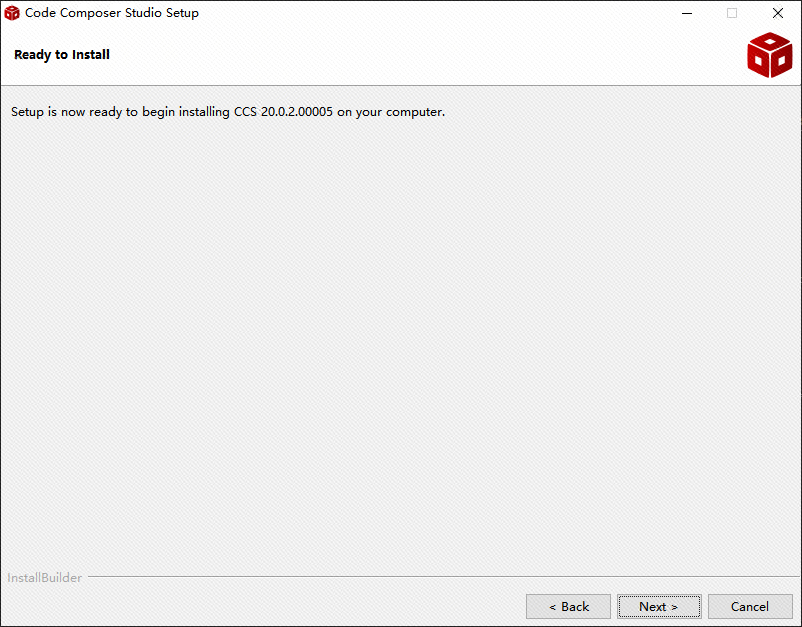Click the 'Code Composer Studio Setup' window title
Viewport: 802px width, 627px height.
pyautogui.click(x=112, y=13)
